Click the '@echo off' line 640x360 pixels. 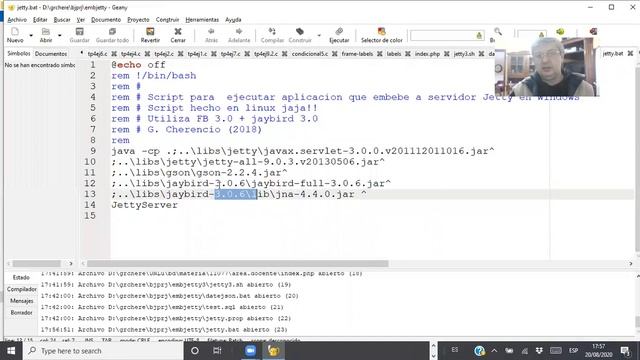[138, 65]
